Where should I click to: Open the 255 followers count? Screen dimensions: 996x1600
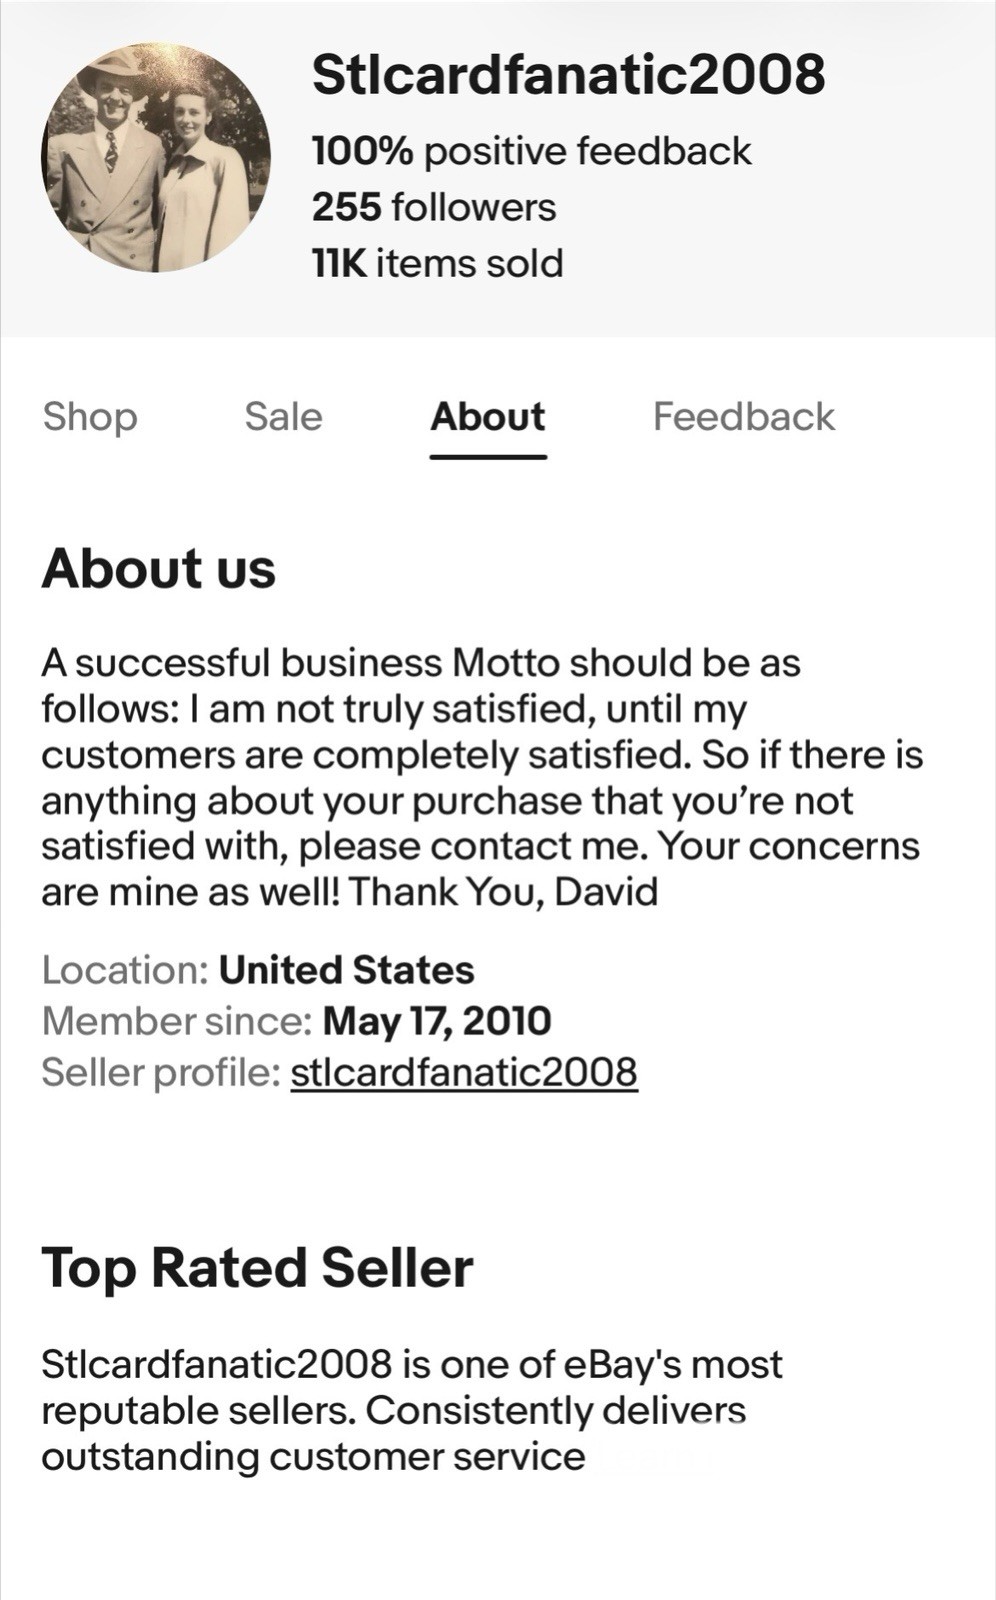(x=434, y=207)
